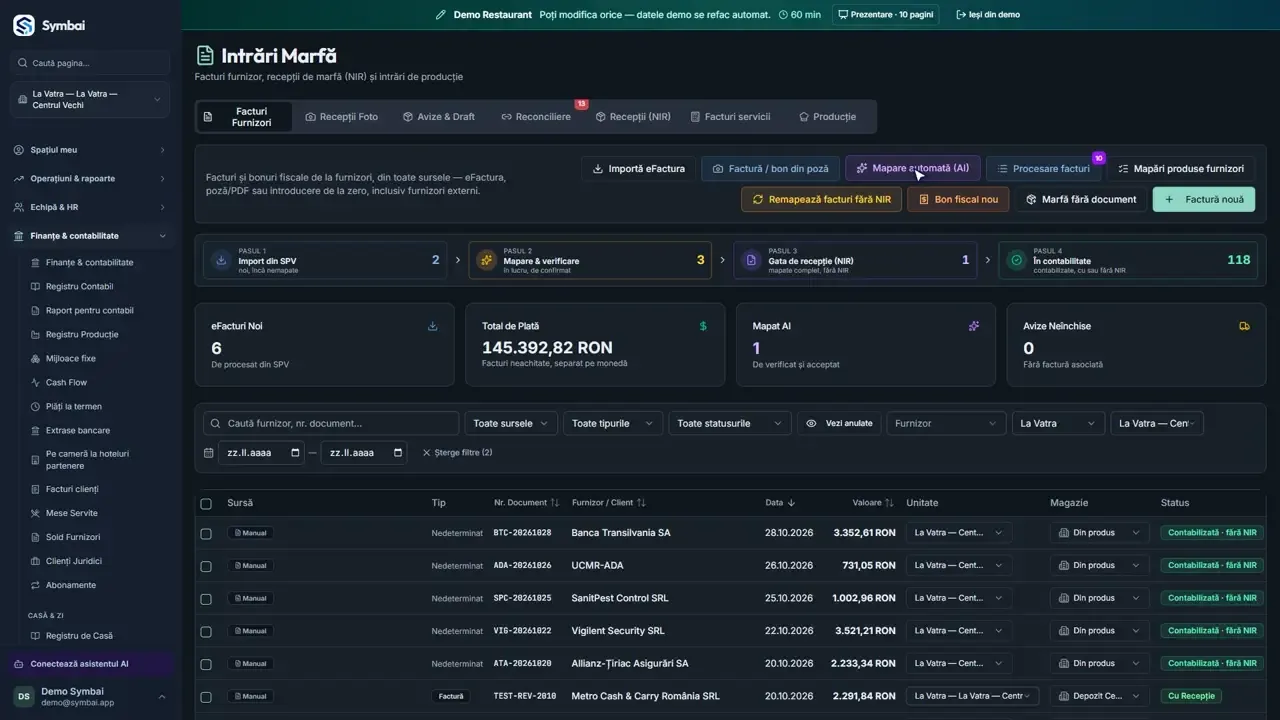Image resolution: width=1280 pixels, height=720 pixels.
Task: Collapse the Finanțe & contabilitate sidebar section
Action: (x=90, y=236)
